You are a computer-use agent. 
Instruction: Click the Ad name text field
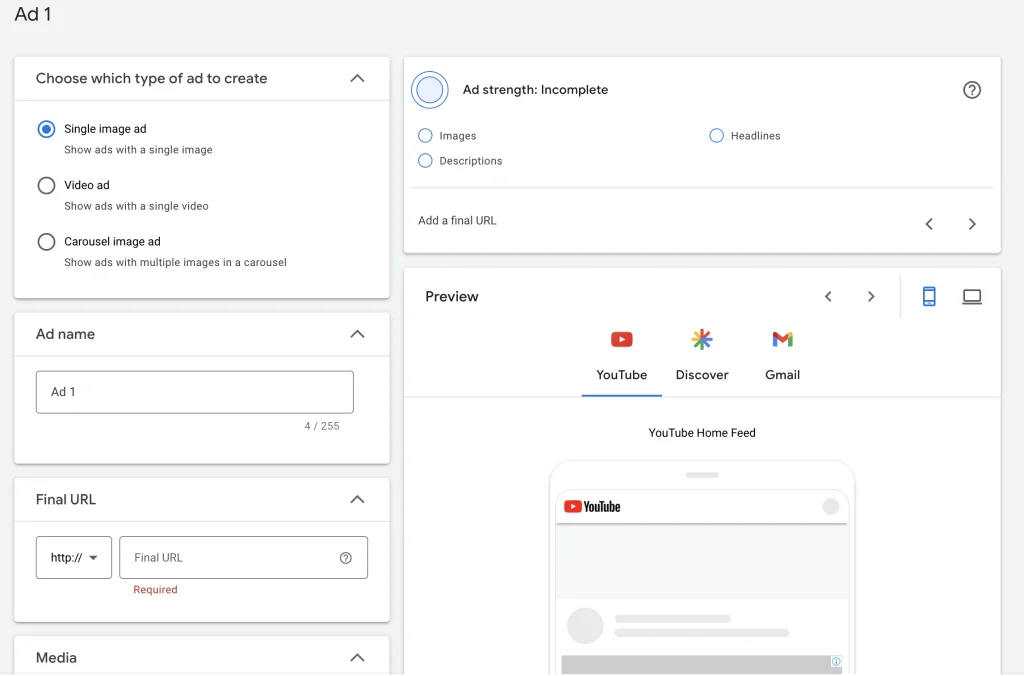(x=195, y=392)
